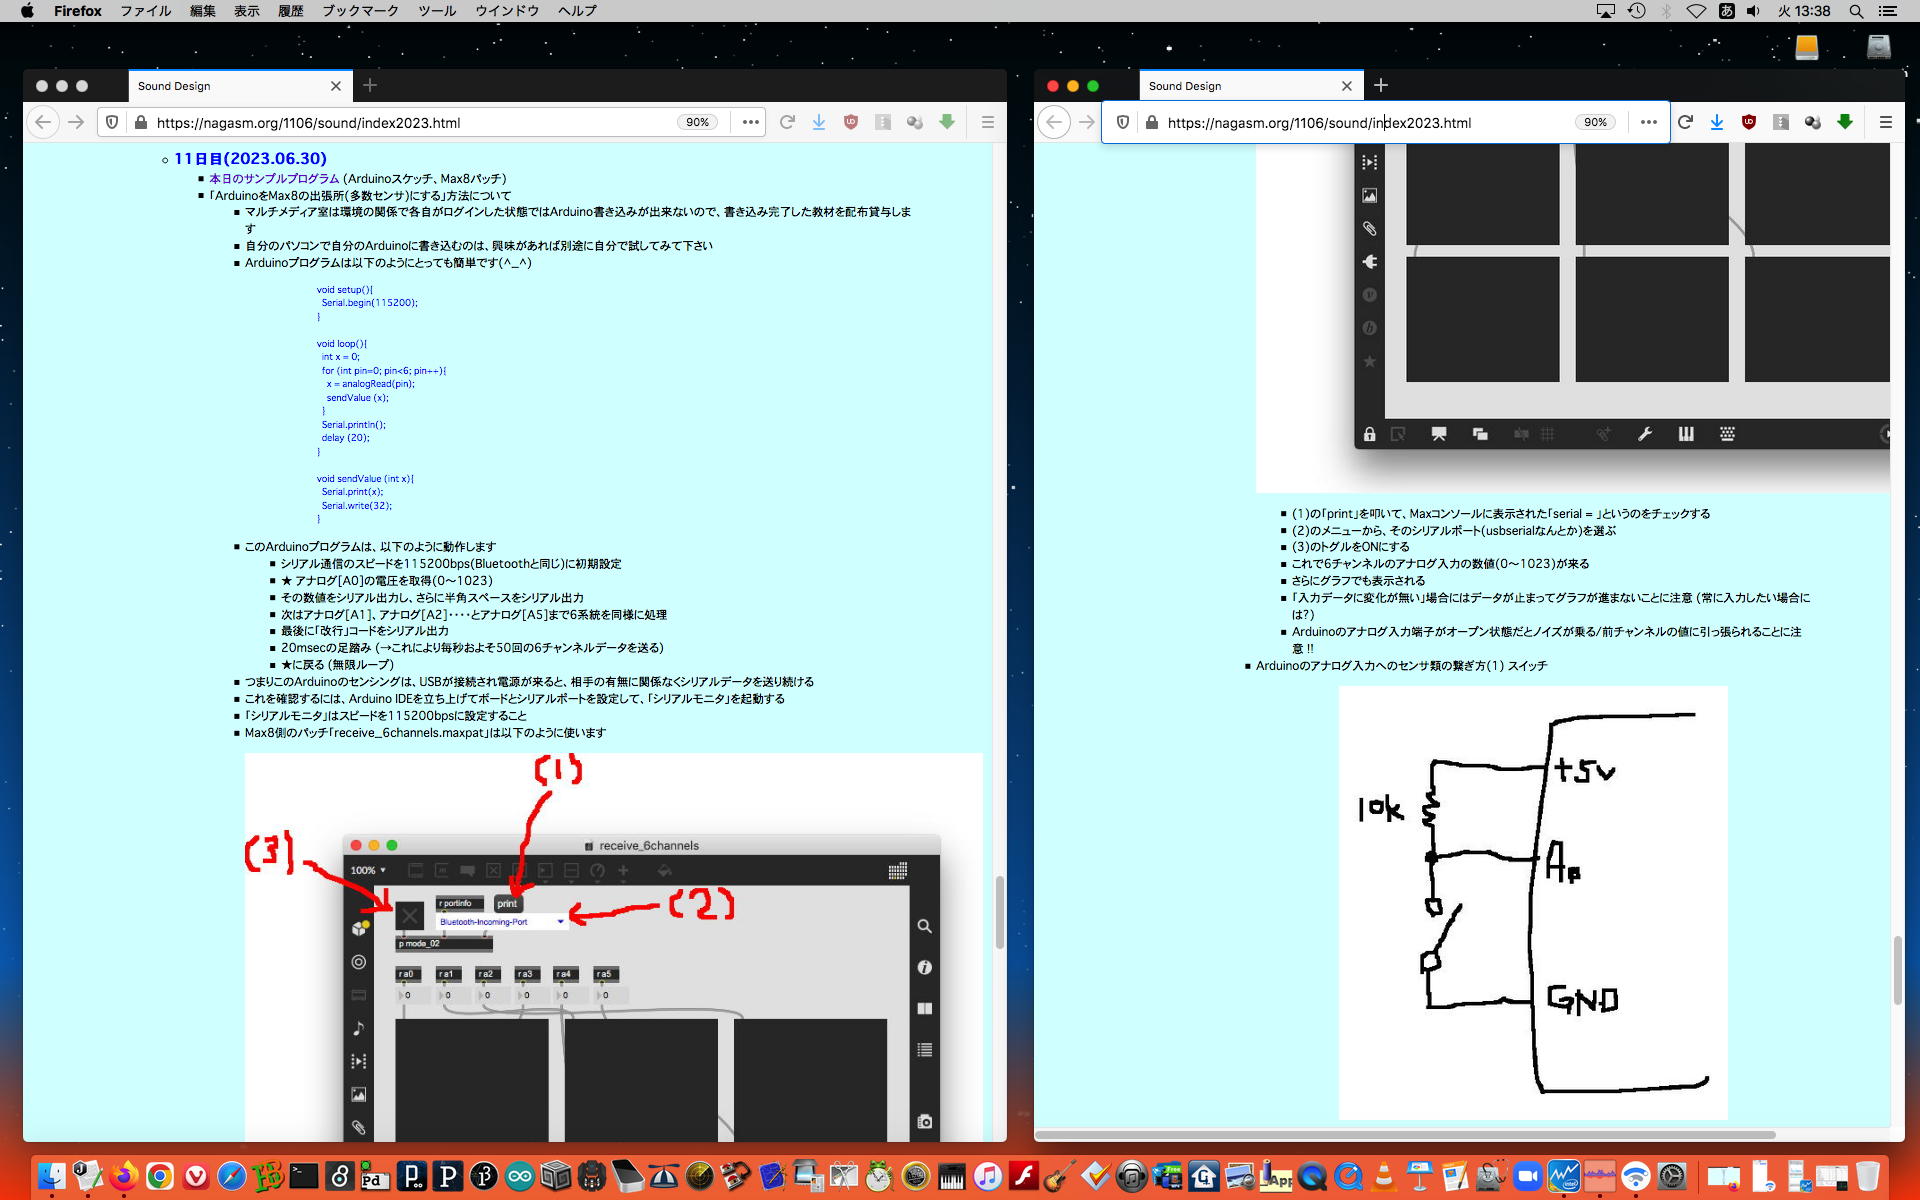The width and height of the screenshot is (1920, 1200).
Task: Click the 90% zoom badge in the left address bar
Action: point(697,122)
